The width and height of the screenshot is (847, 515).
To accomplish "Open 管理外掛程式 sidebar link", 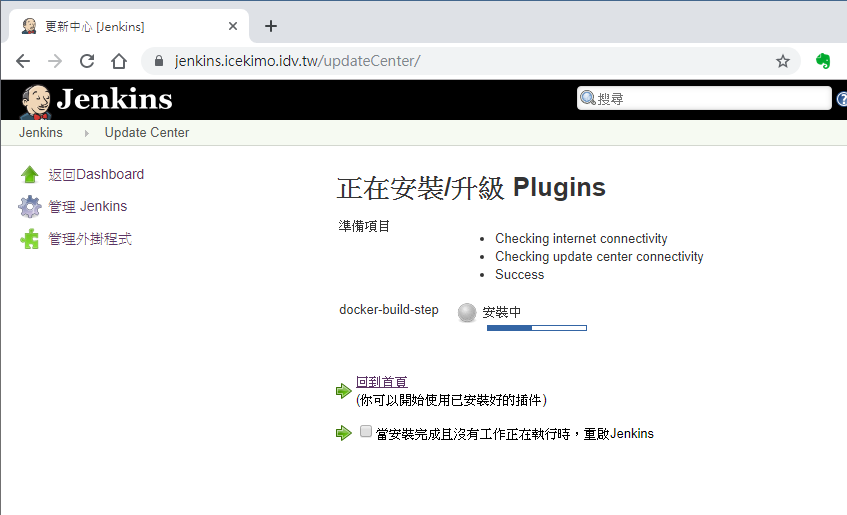I will 90,239.
